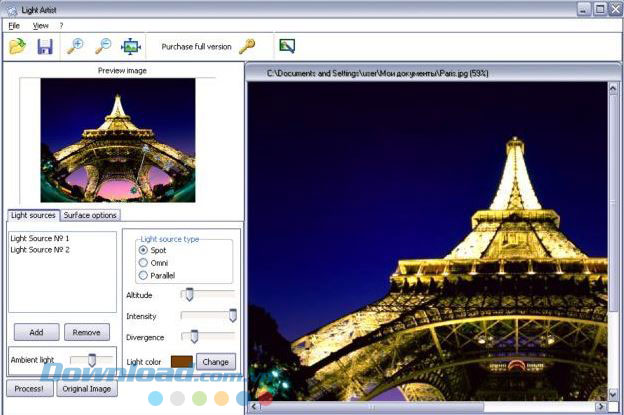Click the Save floppy disk icon
Screen dimensions: 624x415
pos(45,46)
